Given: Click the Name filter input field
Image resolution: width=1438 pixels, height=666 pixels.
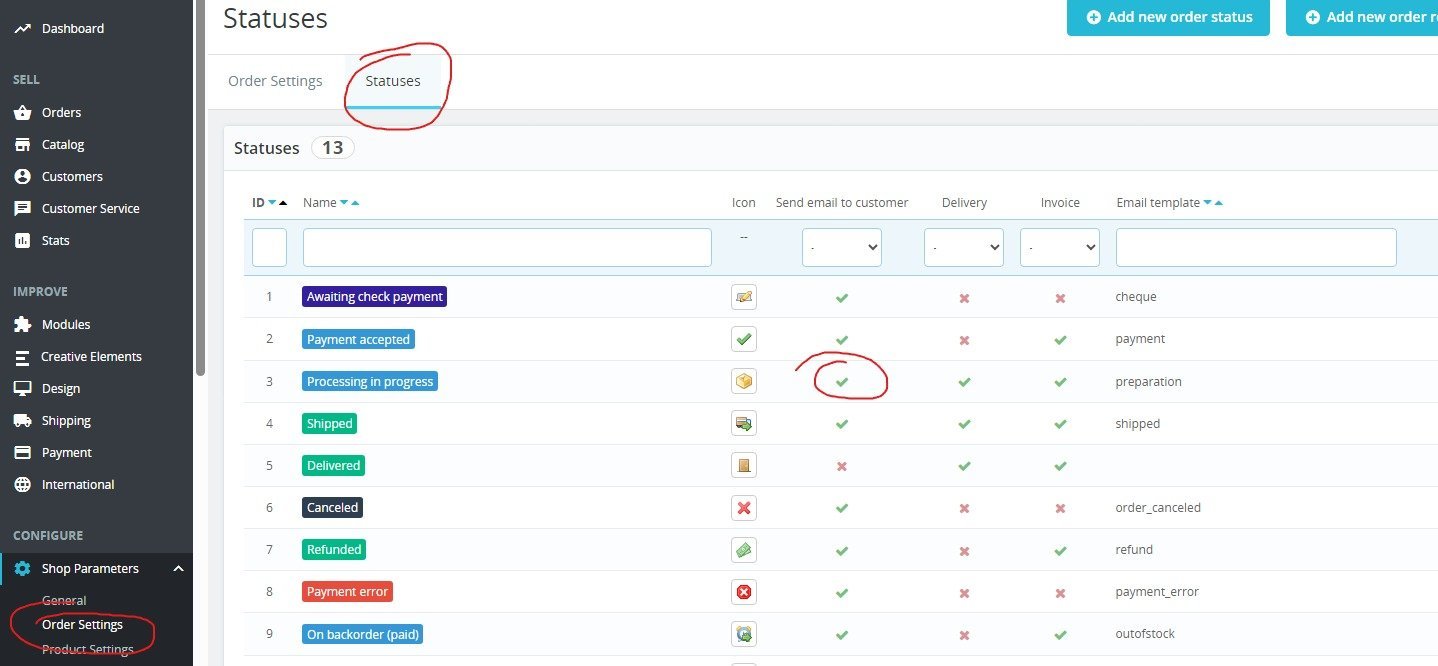Looking at the screenshot, I should click(507, 247).
